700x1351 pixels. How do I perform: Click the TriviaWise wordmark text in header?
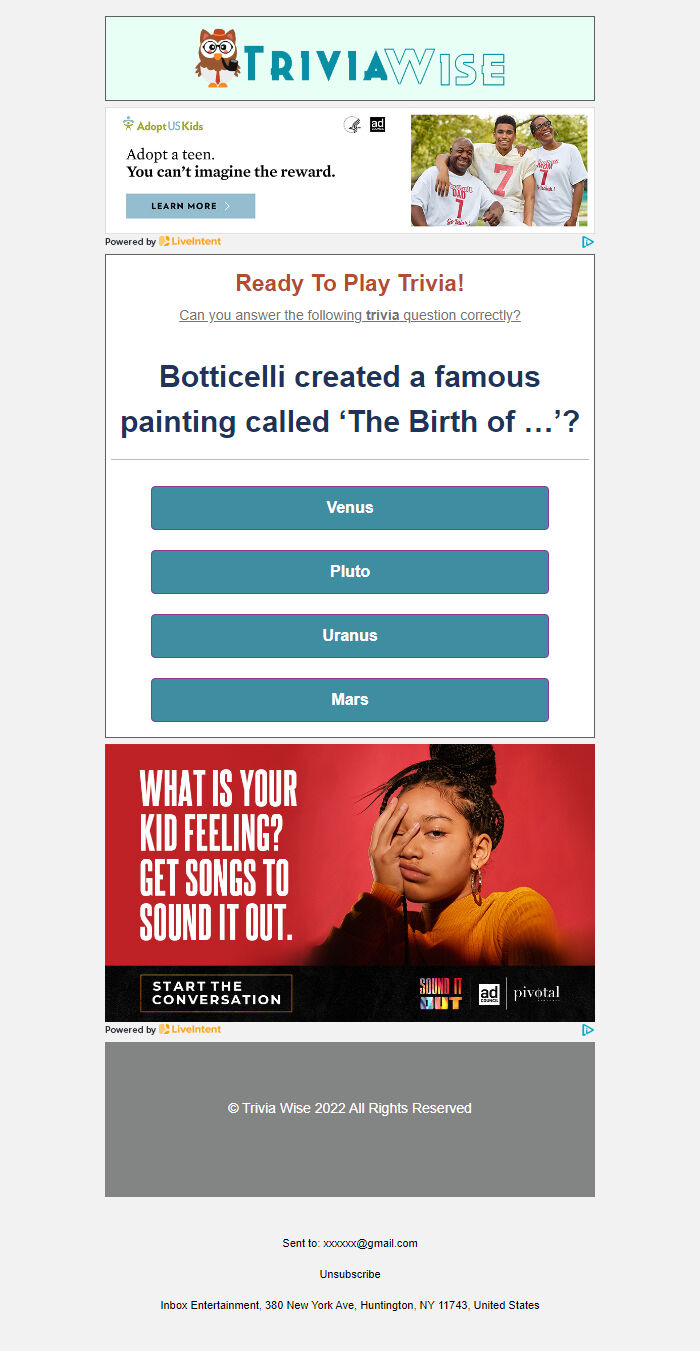374,66
